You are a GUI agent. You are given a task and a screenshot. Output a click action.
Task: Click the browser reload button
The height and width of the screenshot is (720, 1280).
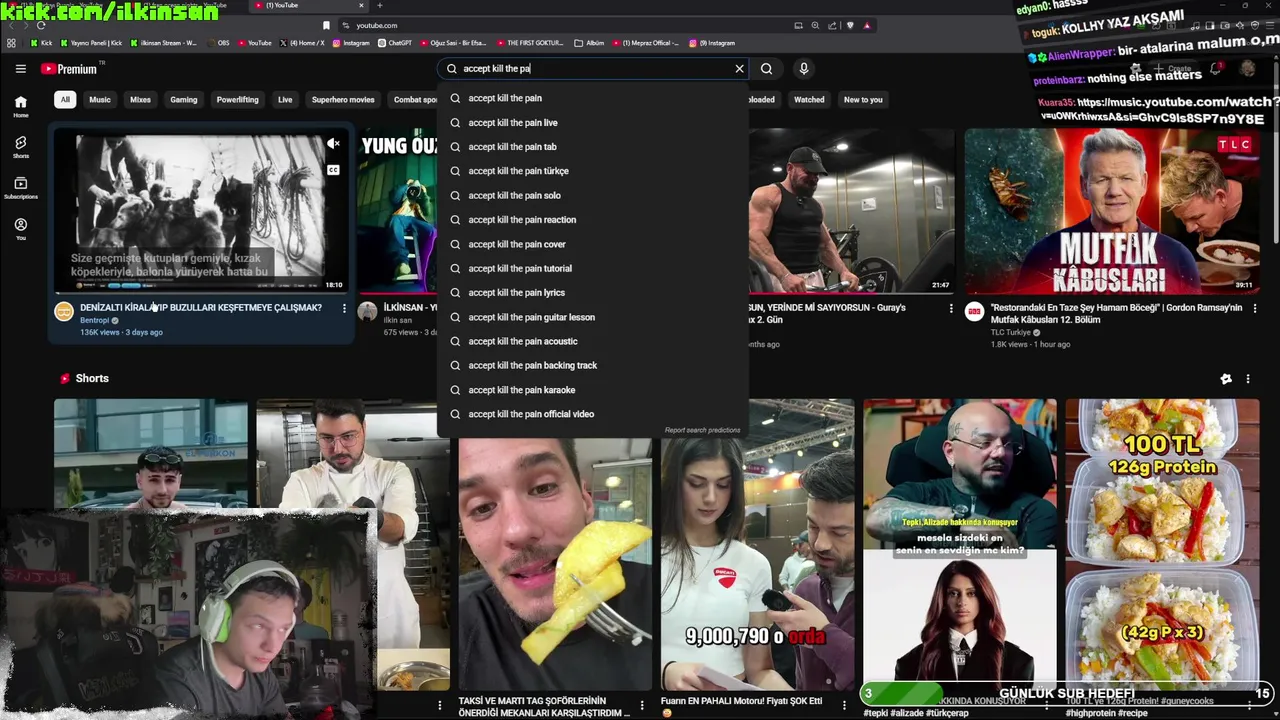click(x=40, y=25)
